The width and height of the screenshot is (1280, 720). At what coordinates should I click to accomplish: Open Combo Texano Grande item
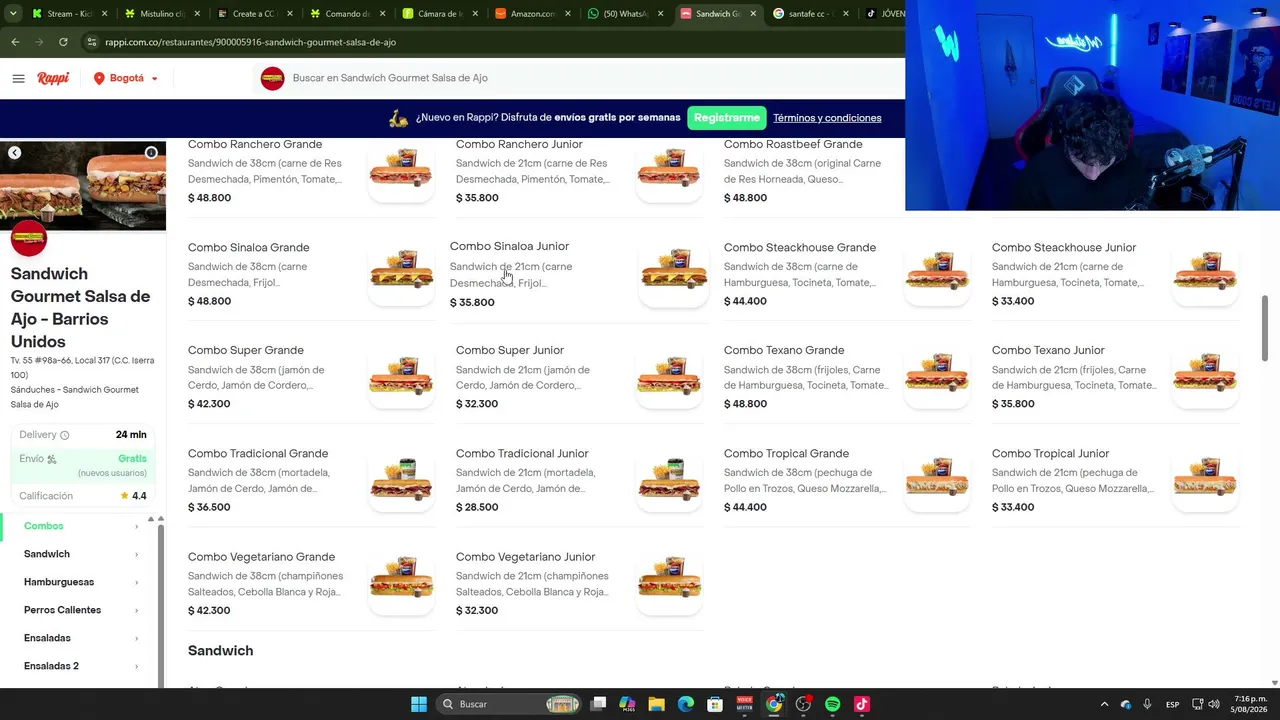click(x=847, y=377)
